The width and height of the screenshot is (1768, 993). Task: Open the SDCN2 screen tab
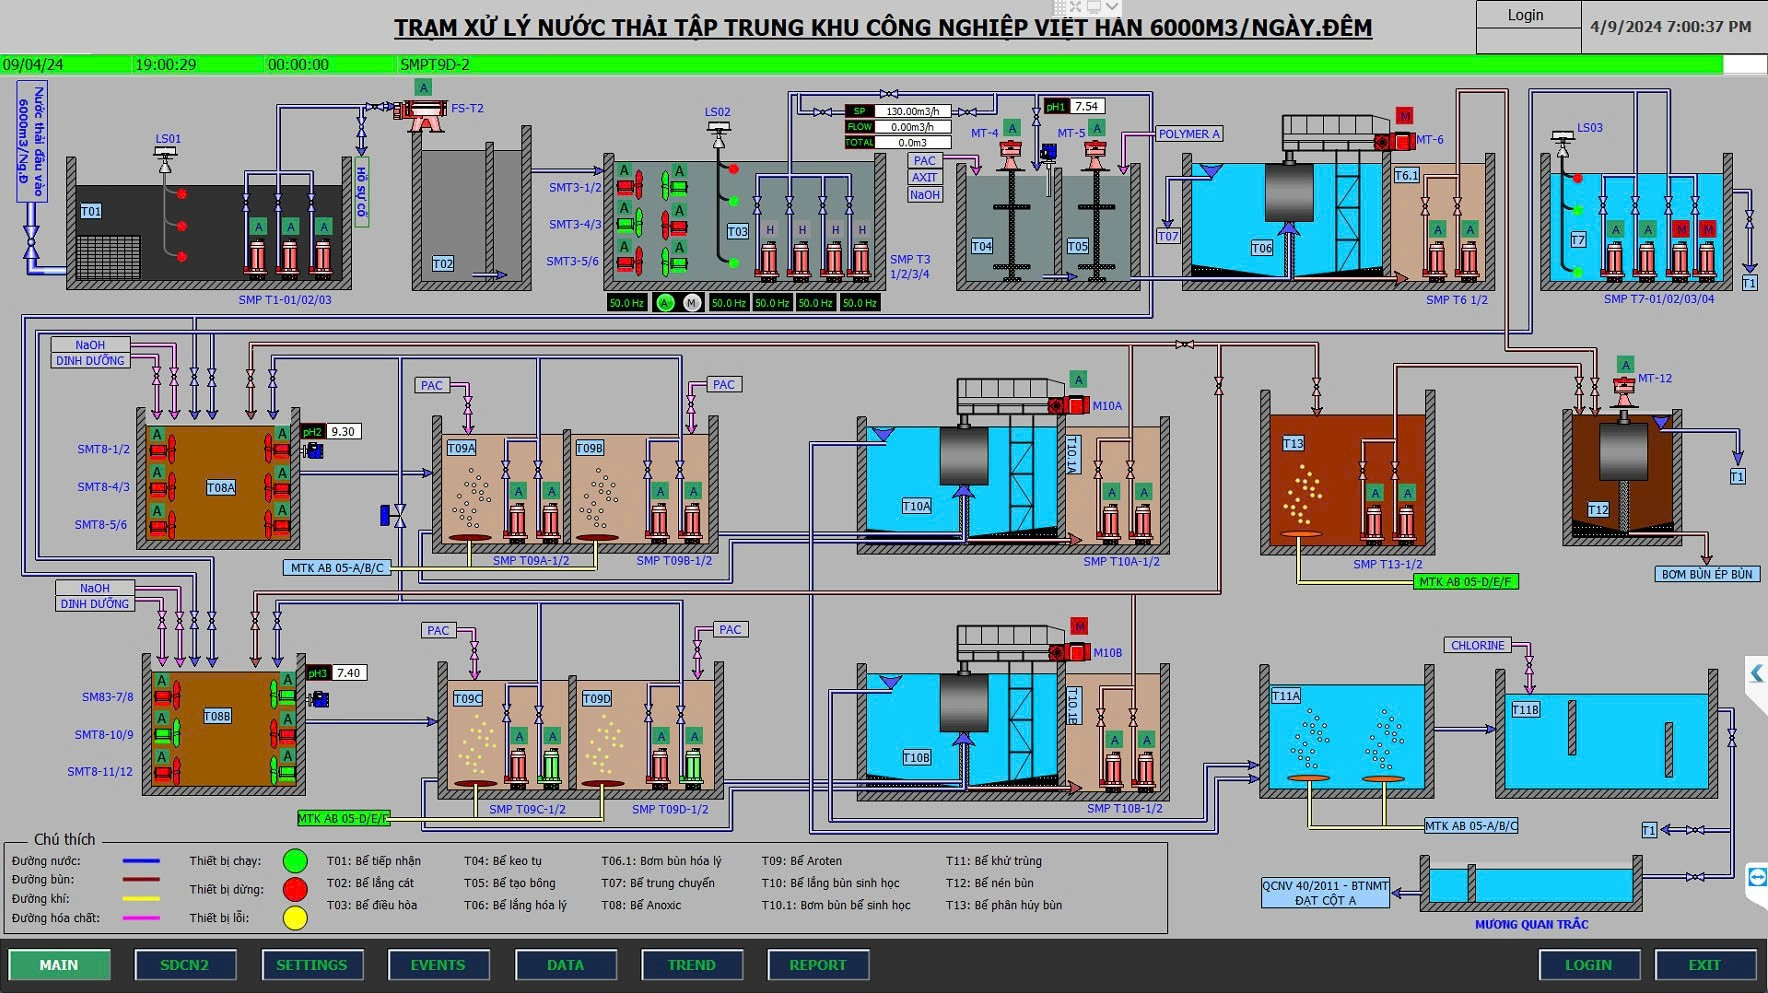pos(185,965)
